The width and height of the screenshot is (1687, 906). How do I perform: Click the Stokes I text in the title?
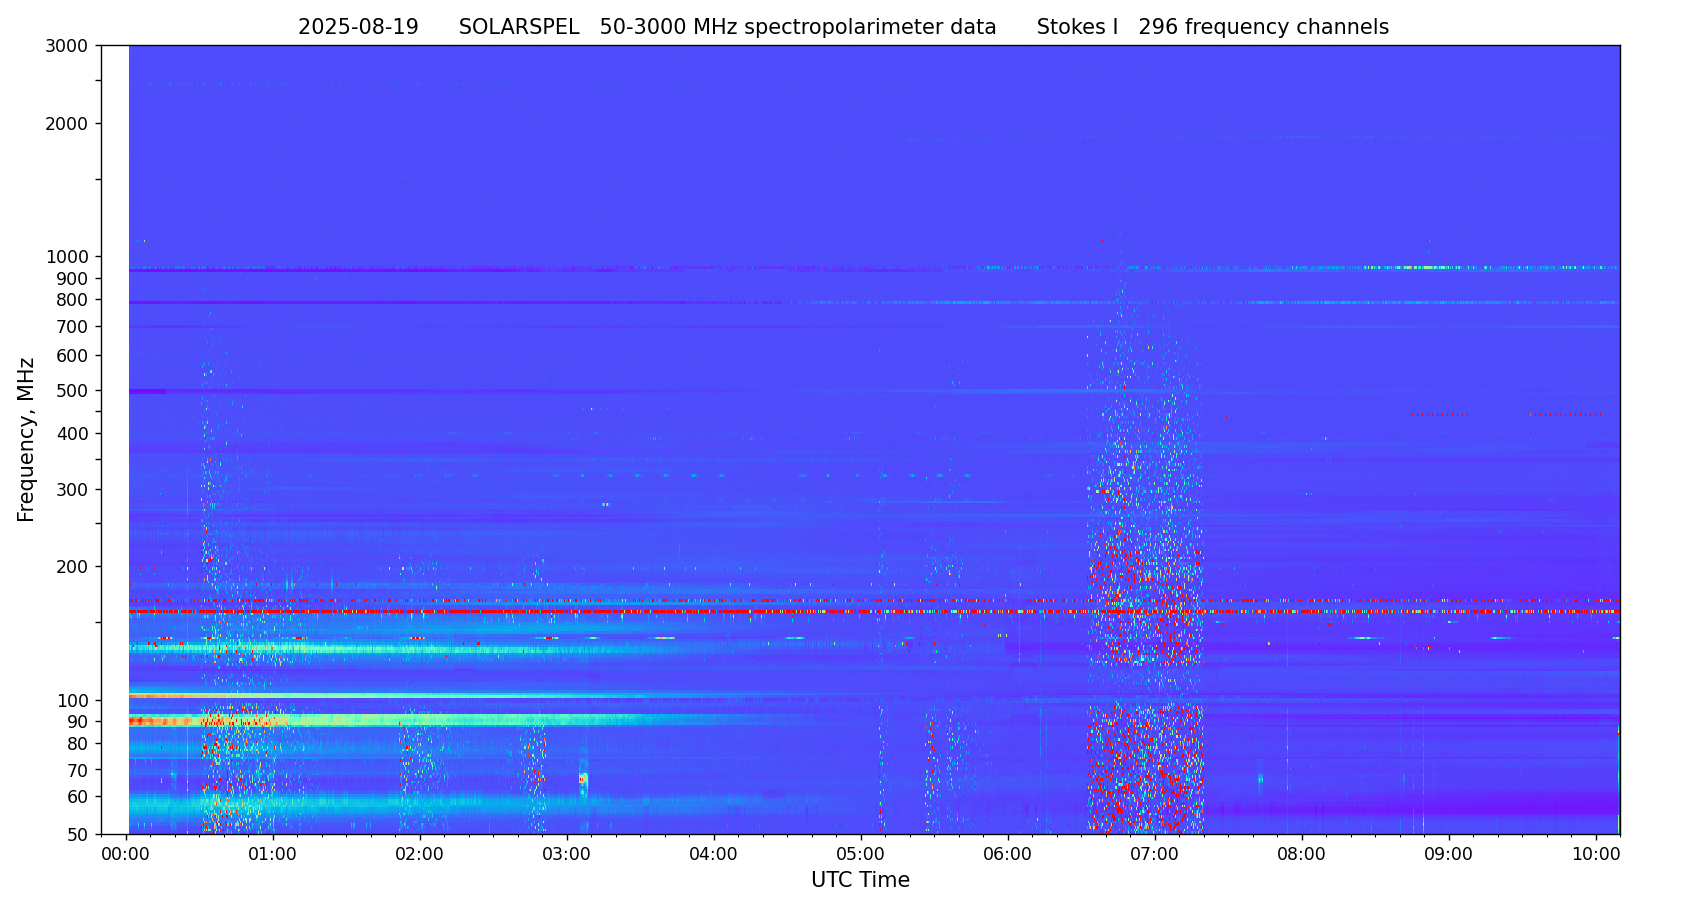tap(1077, 28)
